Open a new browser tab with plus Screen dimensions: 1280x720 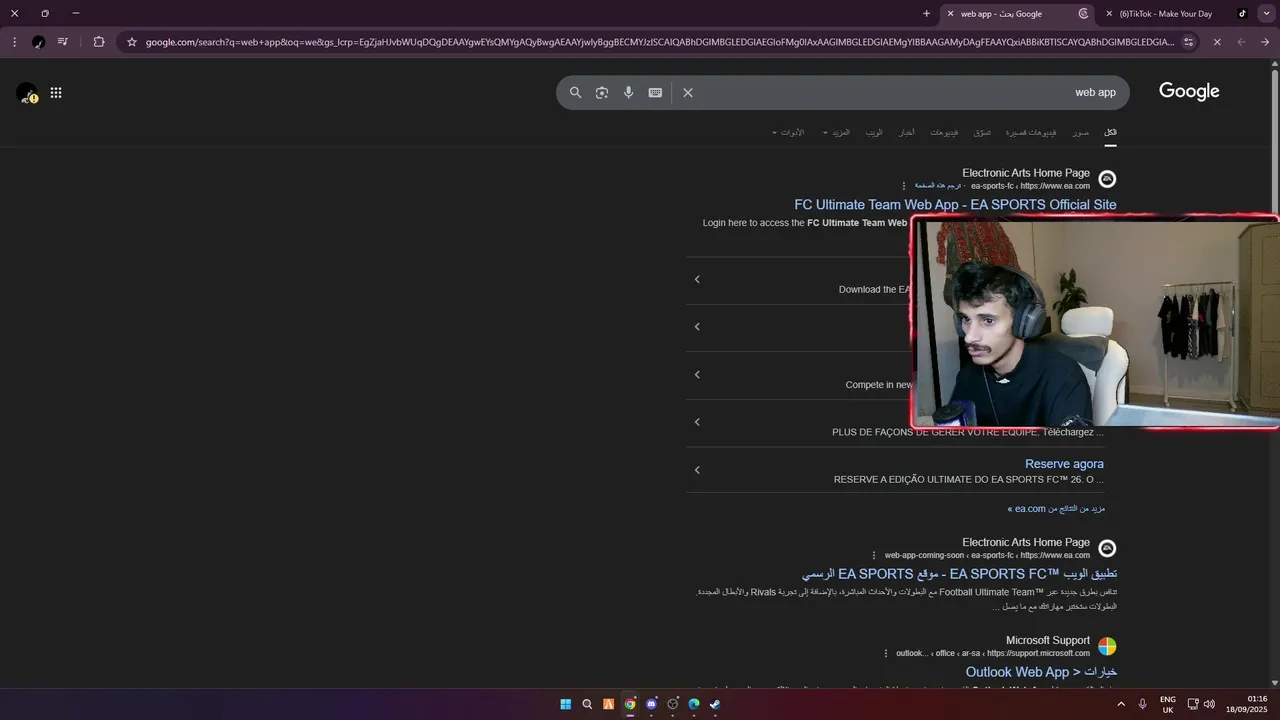[x=926, y=14]
